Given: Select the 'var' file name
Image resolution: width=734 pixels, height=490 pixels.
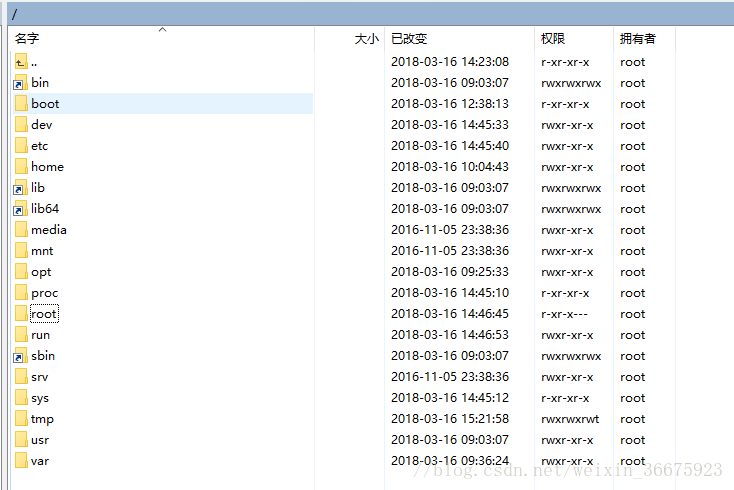Looking at the screenshot, I should click(40, 461).
